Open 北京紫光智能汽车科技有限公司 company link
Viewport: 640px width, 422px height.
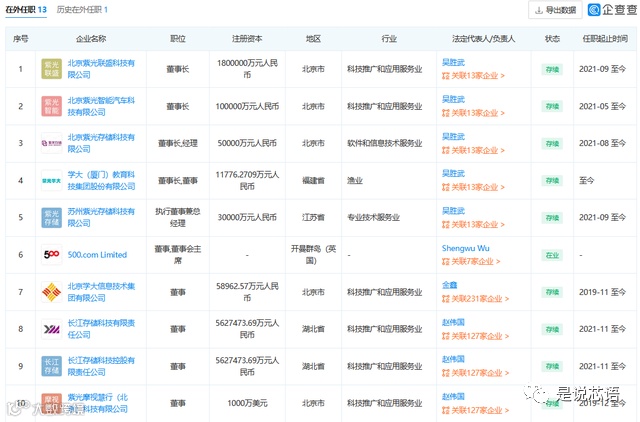pyautogui.click(x=101, y=106)
